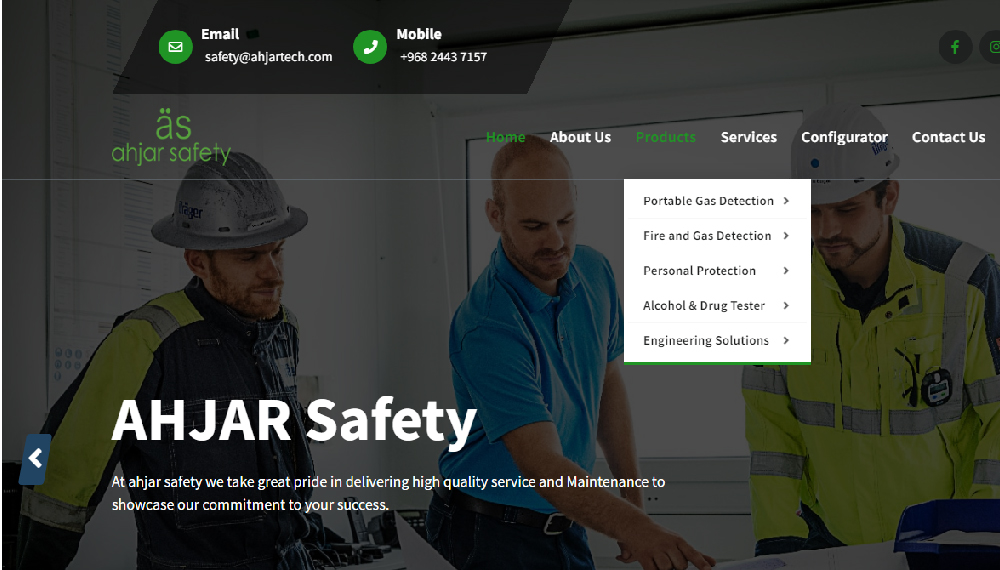Open the Home navigation item
Screen dimensions: 1000x570
(505, 137)
